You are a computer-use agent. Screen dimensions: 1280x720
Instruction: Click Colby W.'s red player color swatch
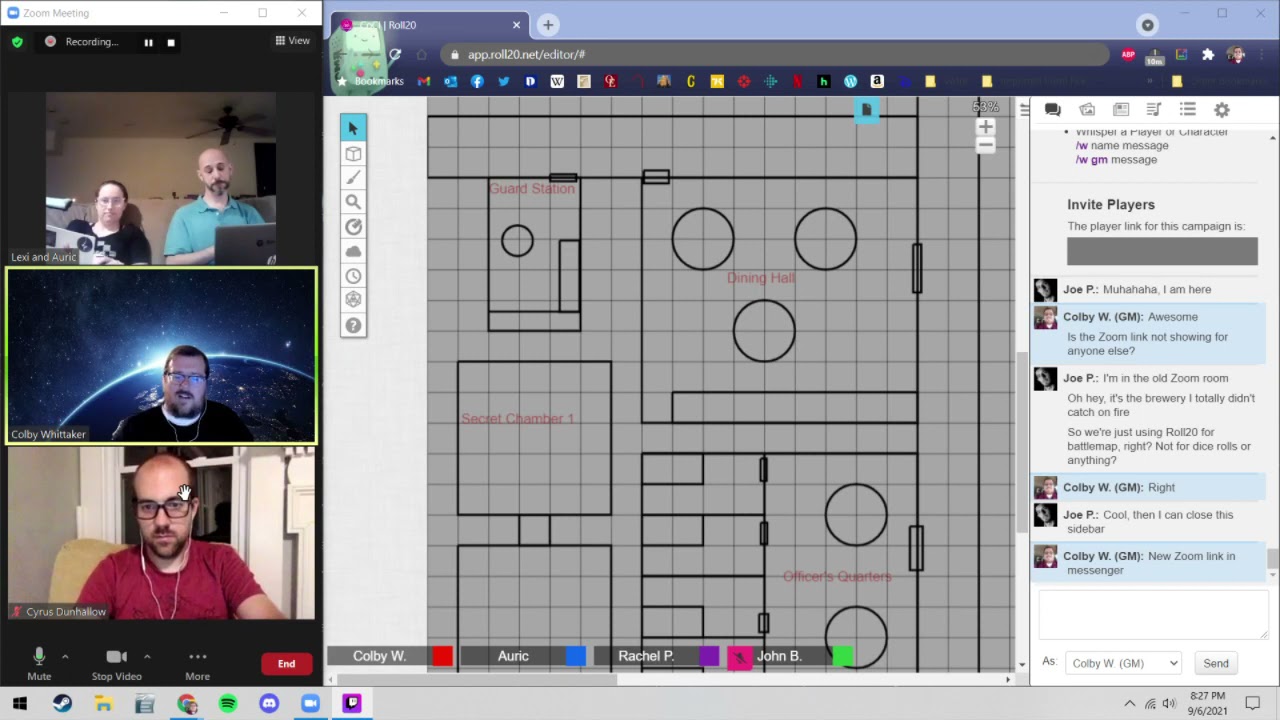[442, 656]
